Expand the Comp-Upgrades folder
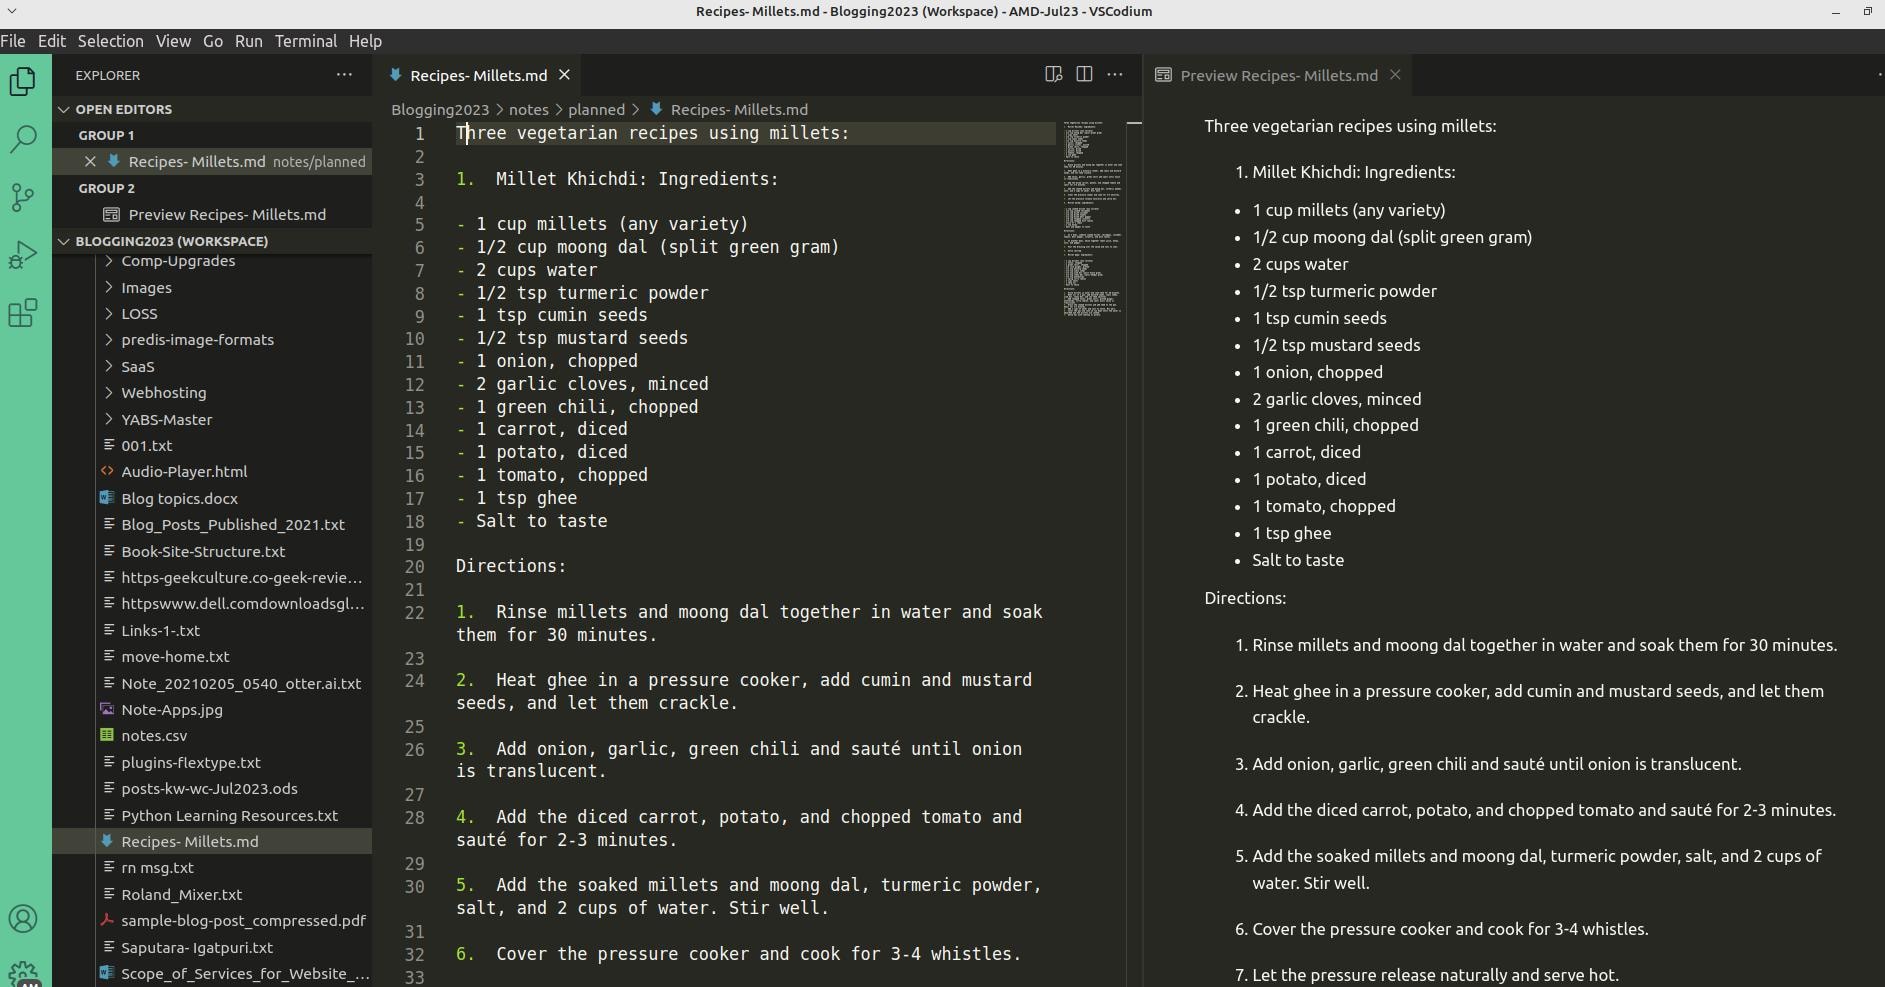 (x=108, y=261)
